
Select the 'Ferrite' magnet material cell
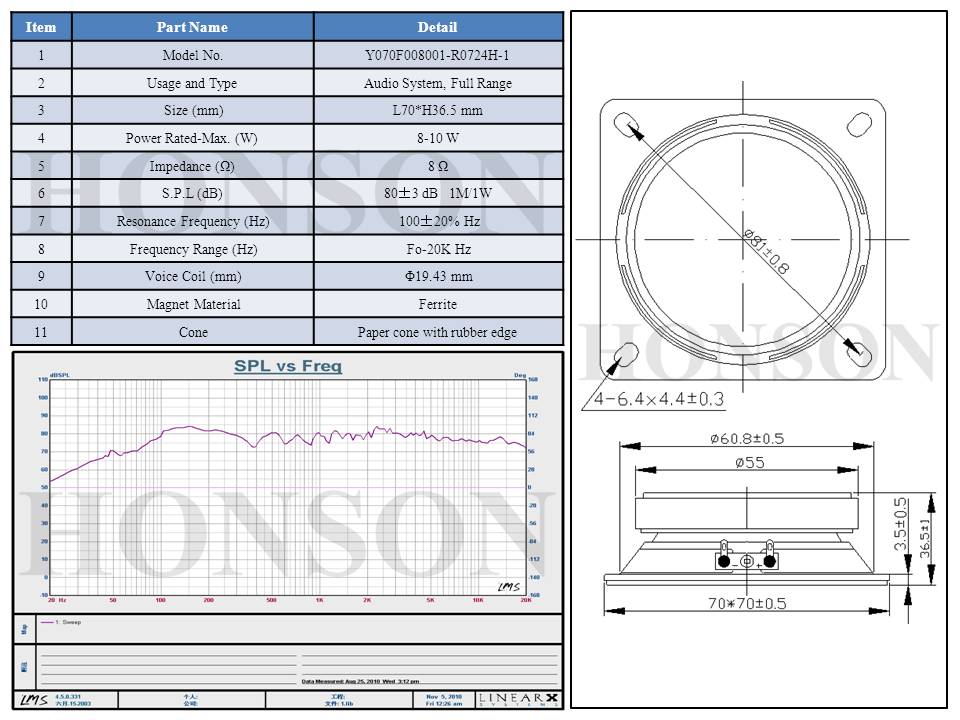pos(437,304)
